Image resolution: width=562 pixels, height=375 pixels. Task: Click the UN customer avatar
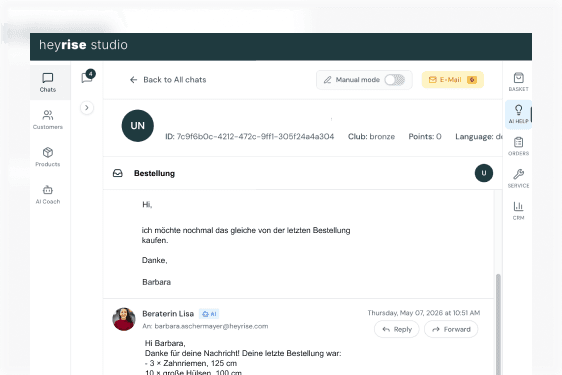click(138, 126)
